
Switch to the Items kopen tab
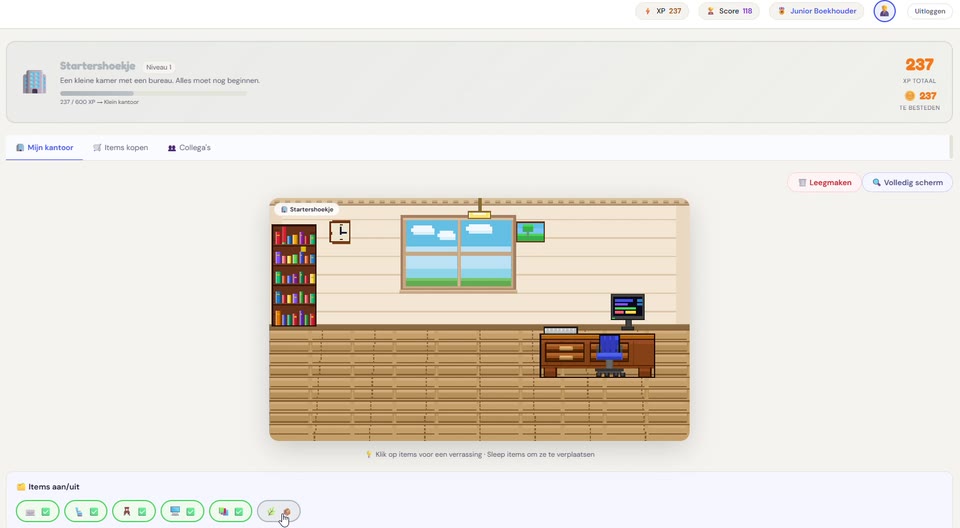tap(121, 148)
